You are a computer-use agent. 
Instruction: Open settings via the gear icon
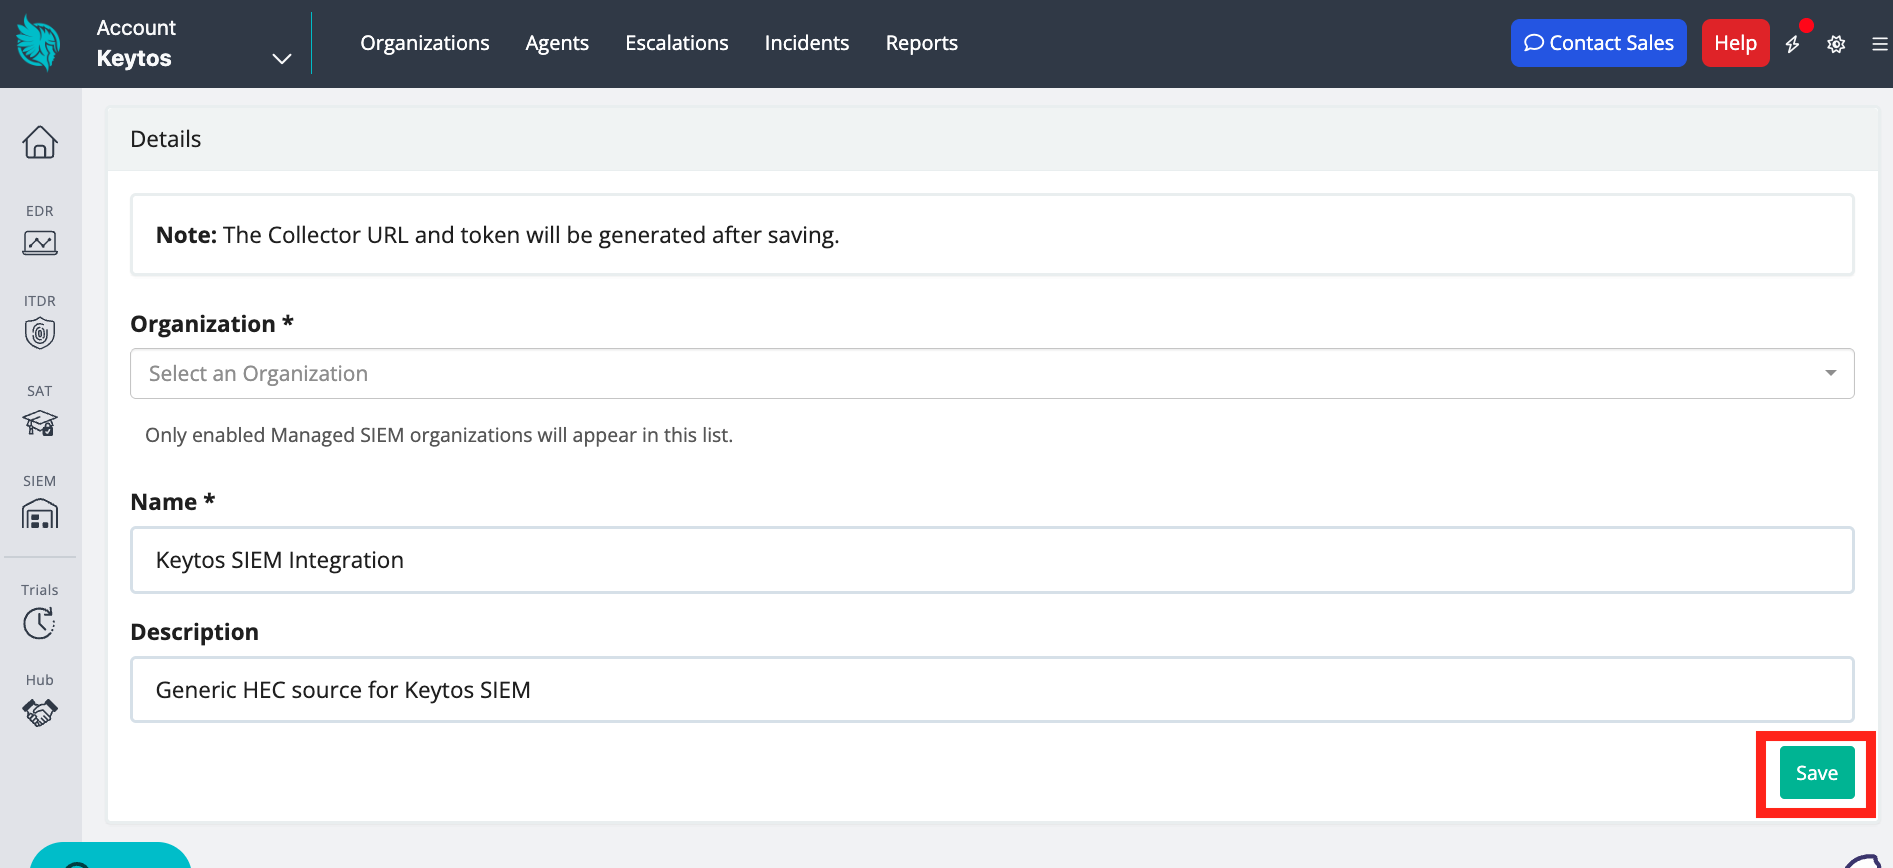1836,44
